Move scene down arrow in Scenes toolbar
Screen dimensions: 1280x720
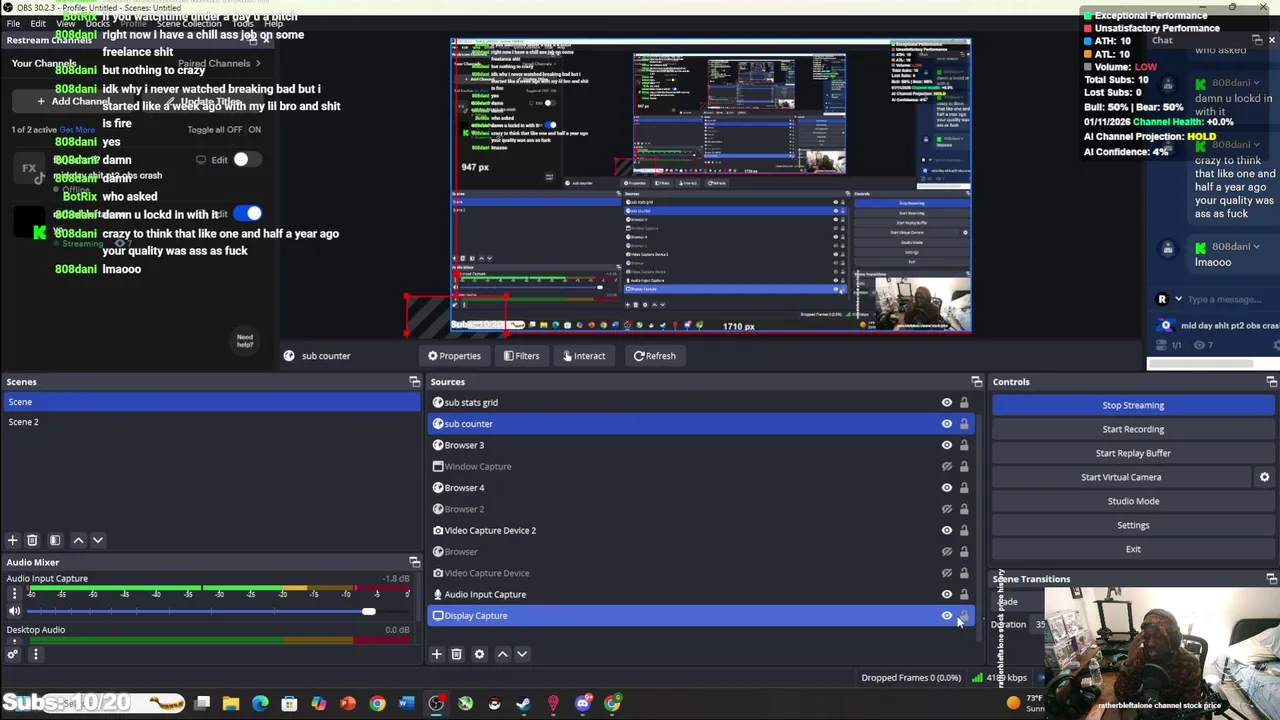[98, 540]
